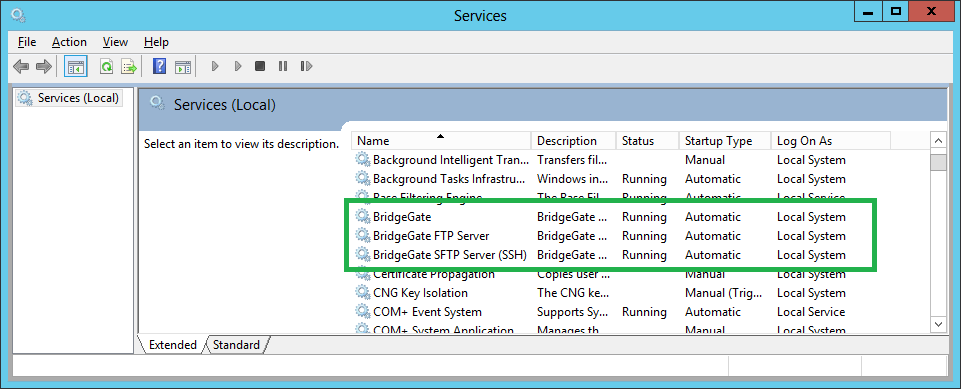Open Help via the question mark toolbar icon
This screenshot has height=389, width=961.
click(159, 66)
